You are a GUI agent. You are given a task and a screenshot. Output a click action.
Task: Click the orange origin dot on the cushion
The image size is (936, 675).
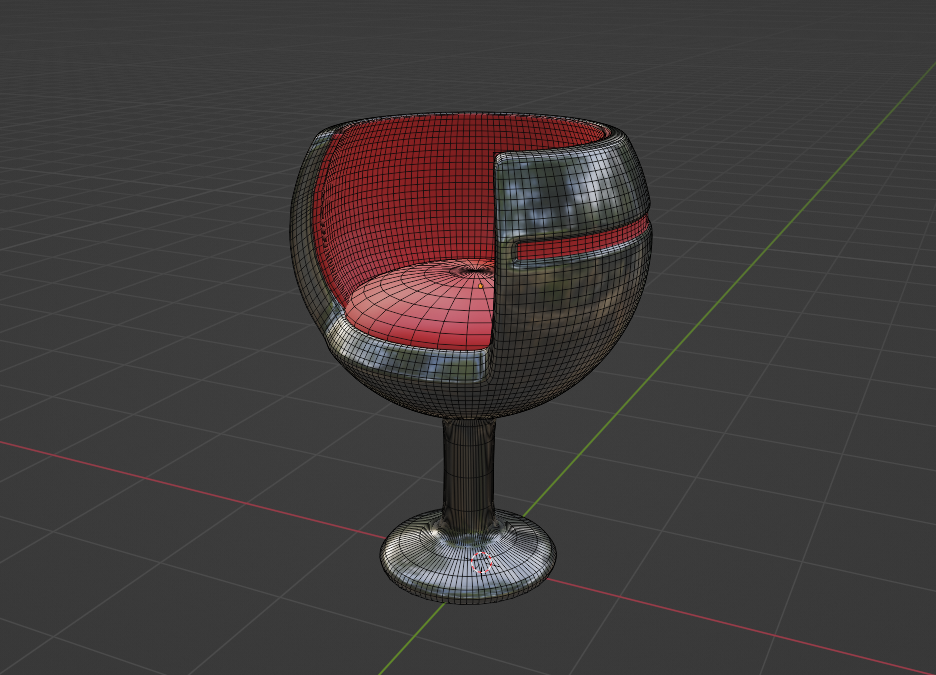click(480, 285)
